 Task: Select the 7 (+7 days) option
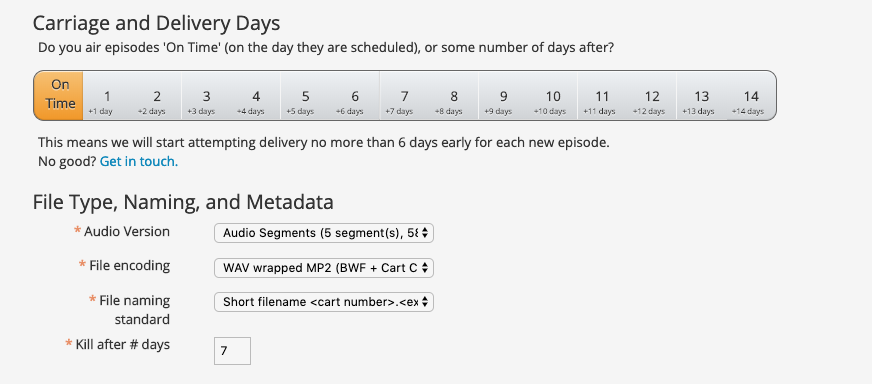pos(404,95)
